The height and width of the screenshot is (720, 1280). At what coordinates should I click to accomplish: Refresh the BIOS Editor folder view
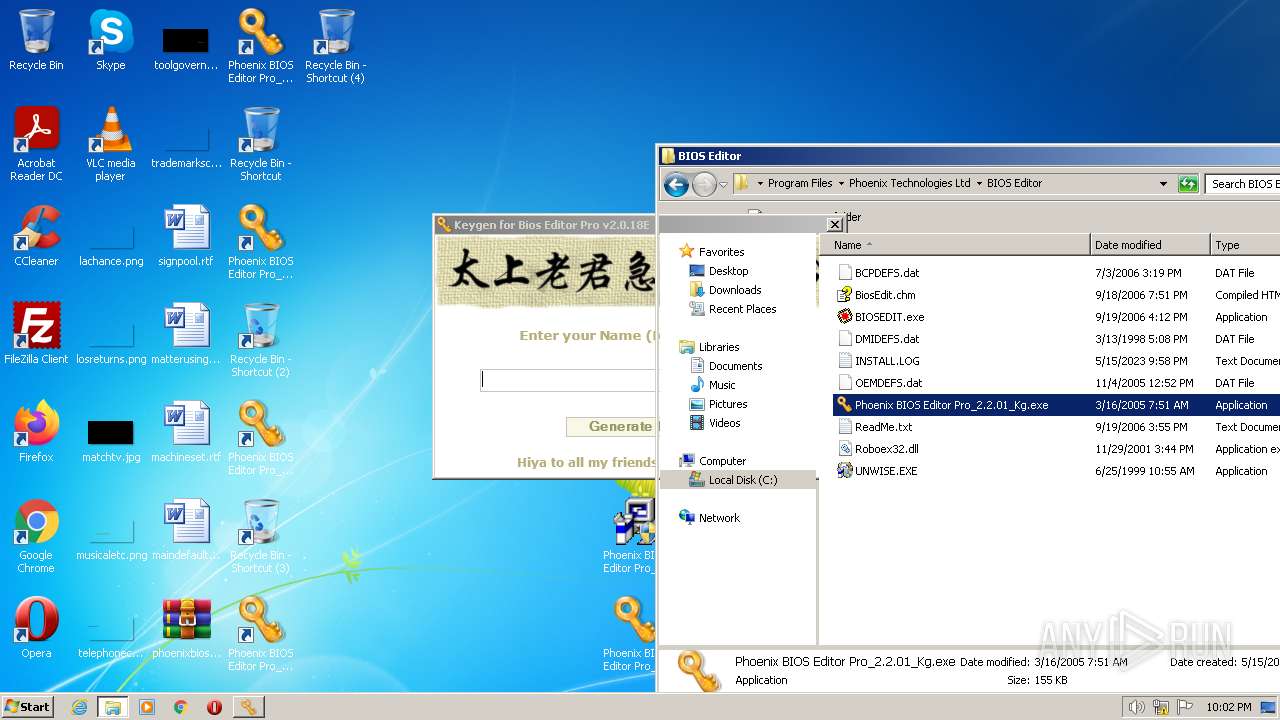coord(1188,184)
